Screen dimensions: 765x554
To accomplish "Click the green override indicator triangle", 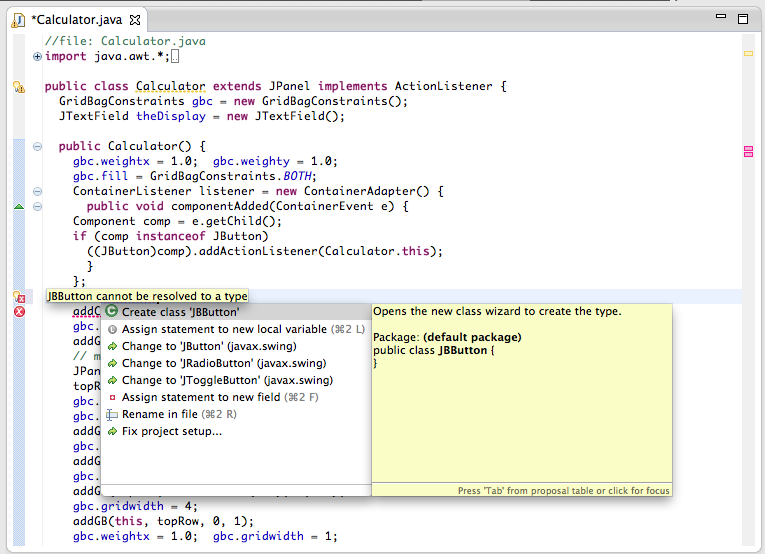I will (x=19, y=207).
